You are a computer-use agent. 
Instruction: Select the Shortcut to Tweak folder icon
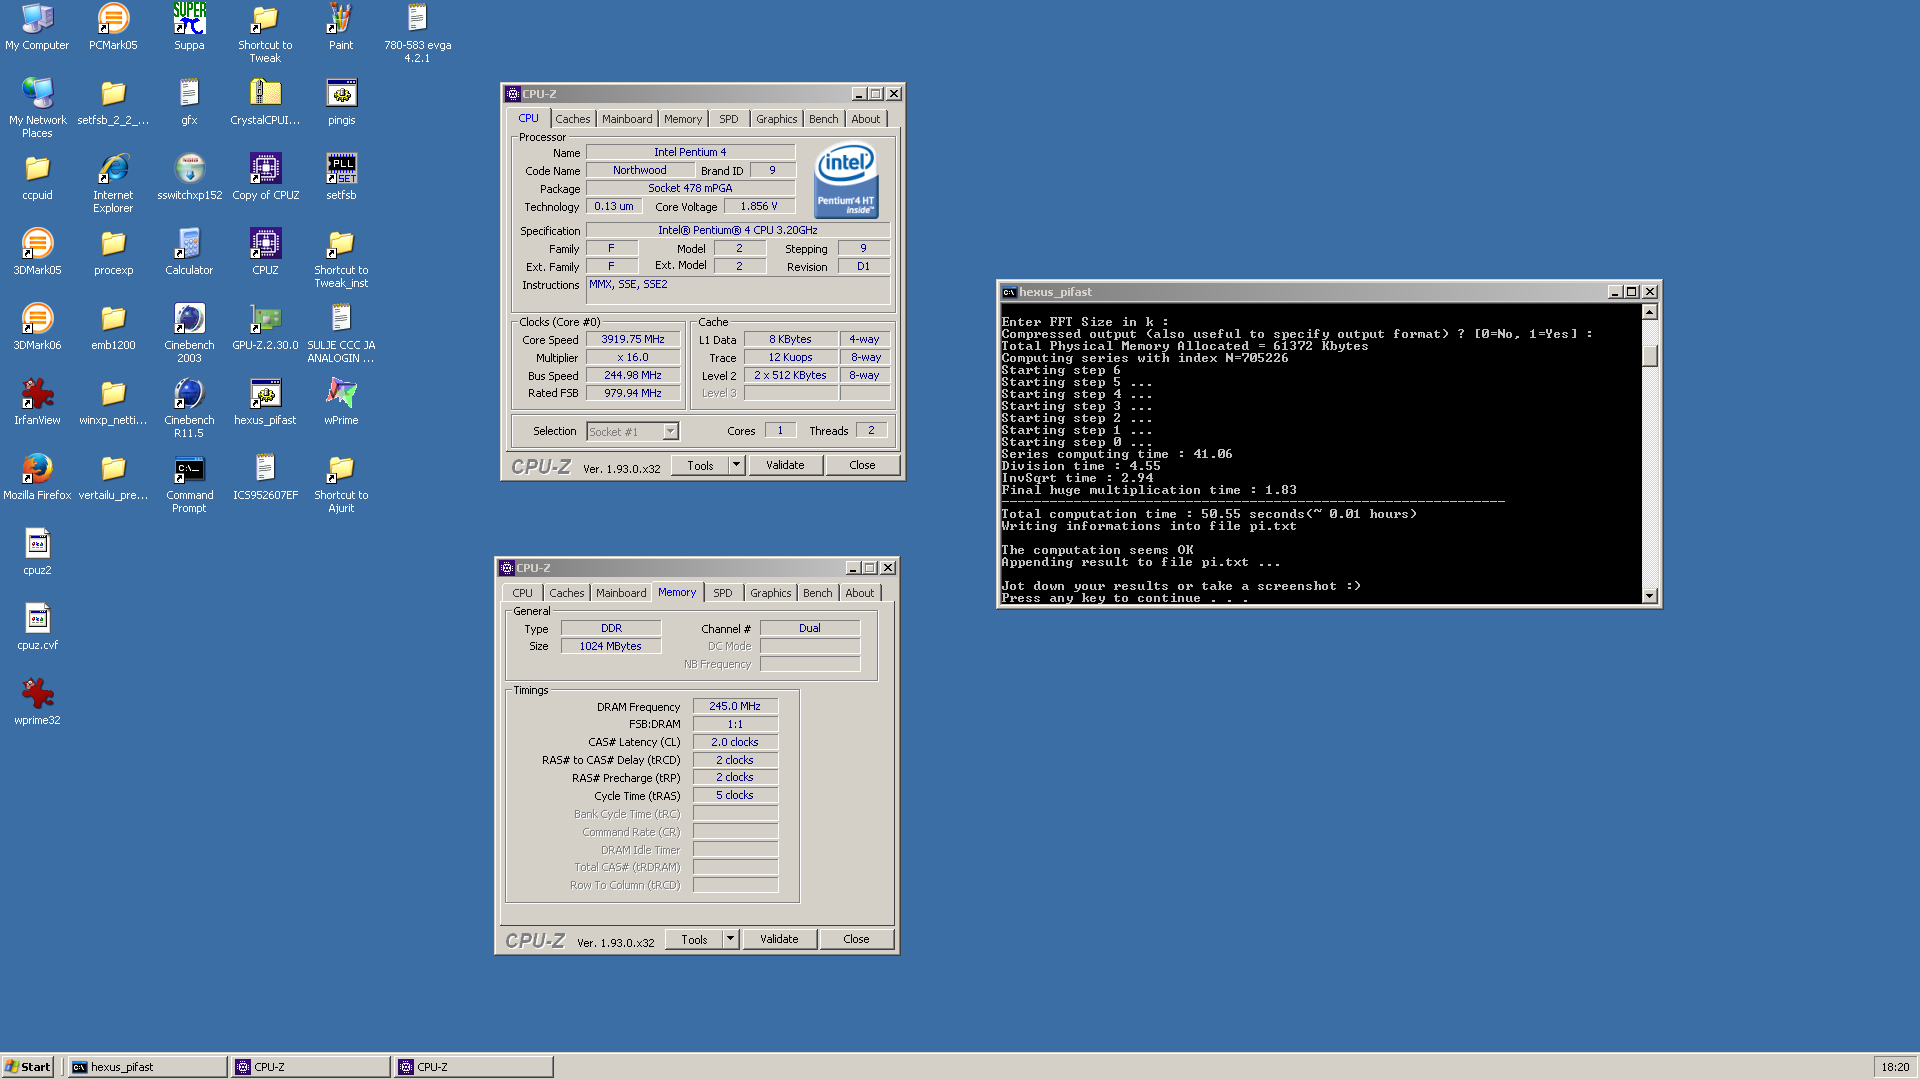click(265, 18)
